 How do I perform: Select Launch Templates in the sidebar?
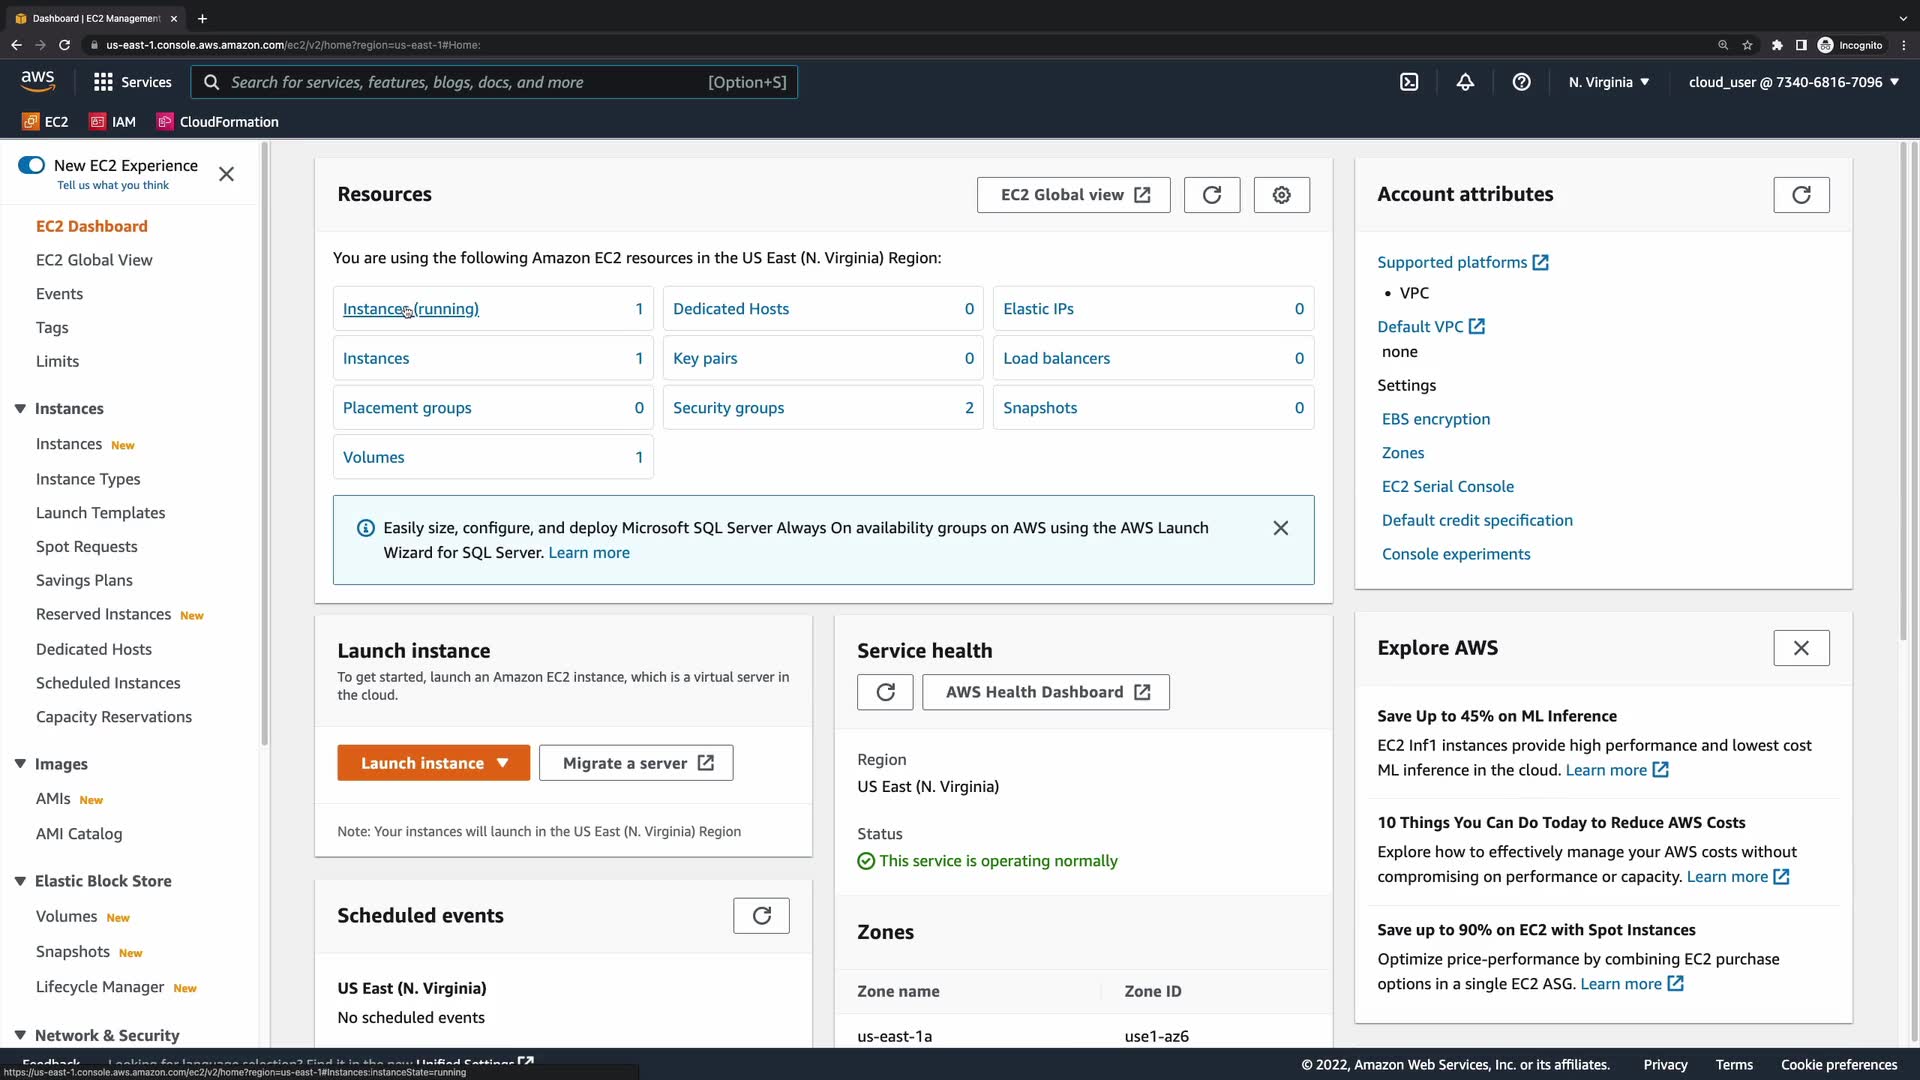[x=100, y=513]
